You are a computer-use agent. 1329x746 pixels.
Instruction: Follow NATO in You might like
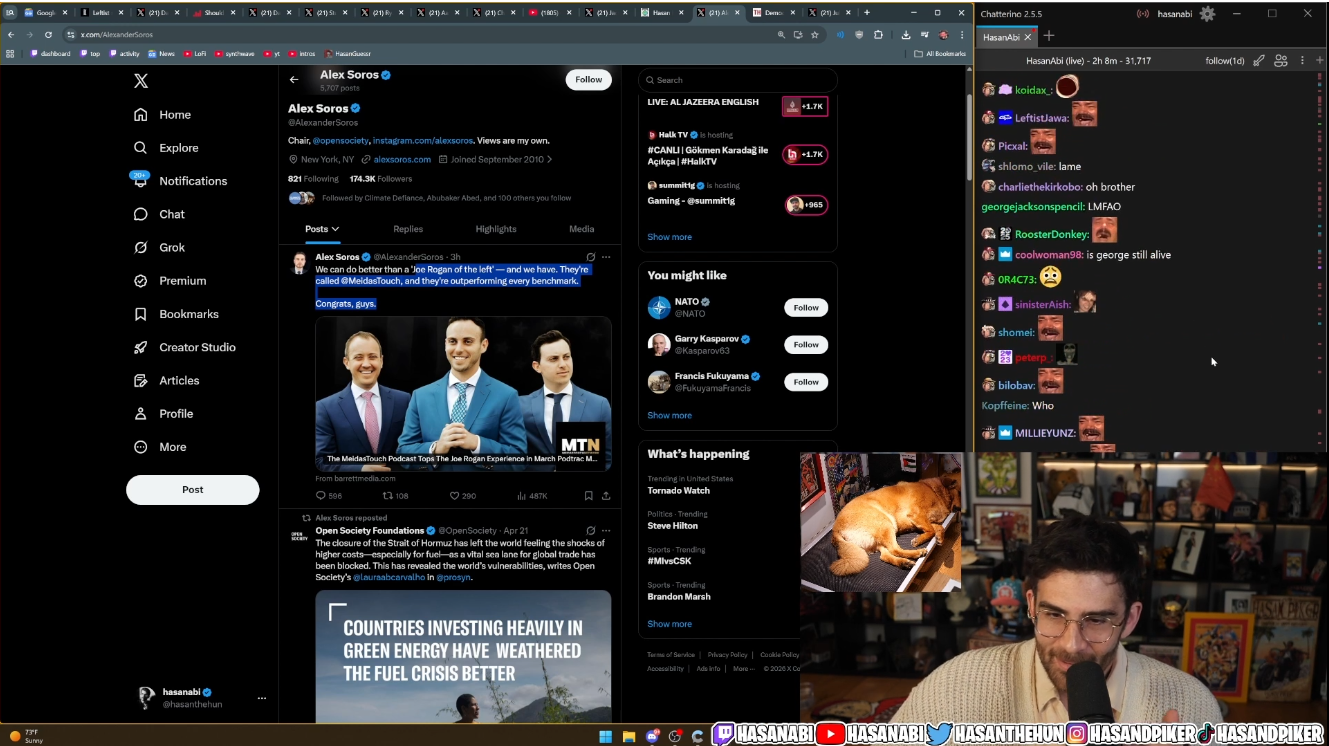[806, 308]
